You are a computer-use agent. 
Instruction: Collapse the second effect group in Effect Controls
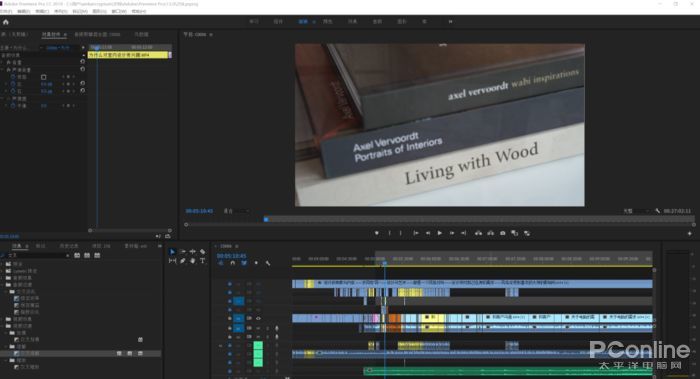3,70
